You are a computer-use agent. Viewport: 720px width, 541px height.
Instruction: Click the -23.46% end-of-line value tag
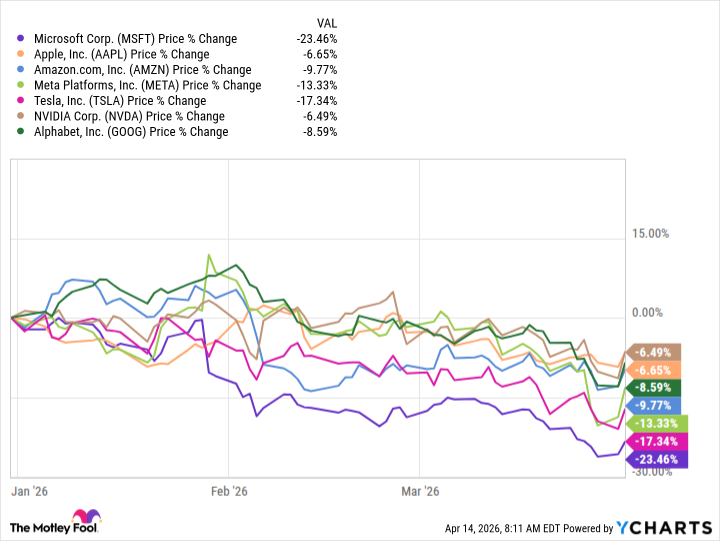(655, 459)
